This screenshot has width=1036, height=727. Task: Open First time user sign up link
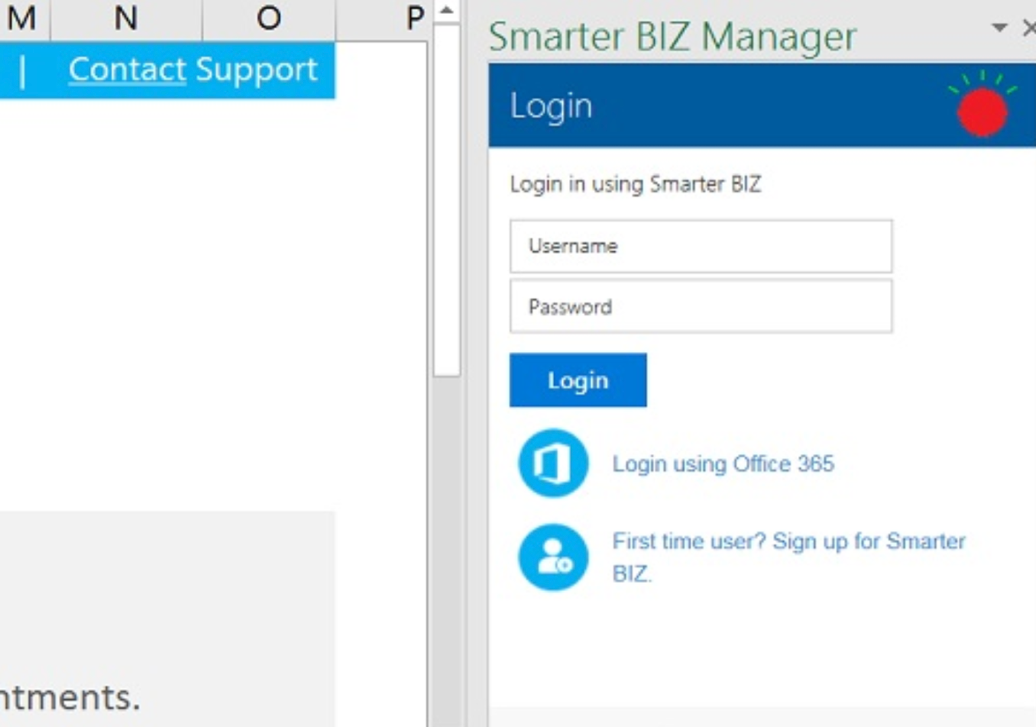coord(788,556)
